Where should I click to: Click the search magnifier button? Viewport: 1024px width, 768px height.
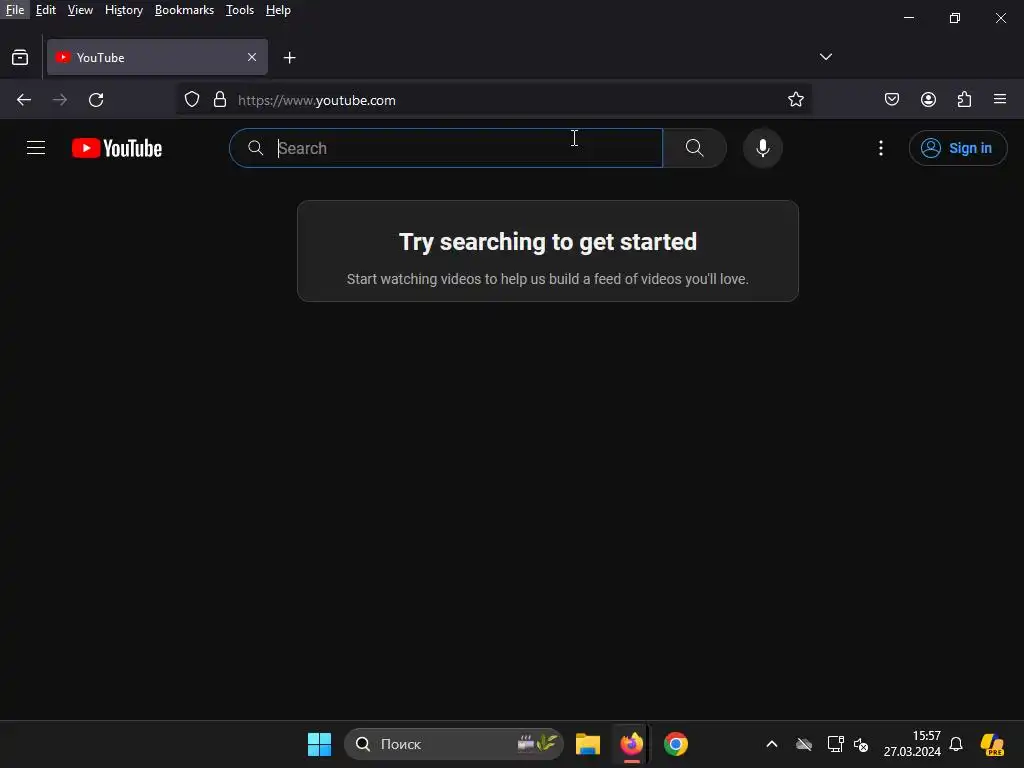[695, 148]
